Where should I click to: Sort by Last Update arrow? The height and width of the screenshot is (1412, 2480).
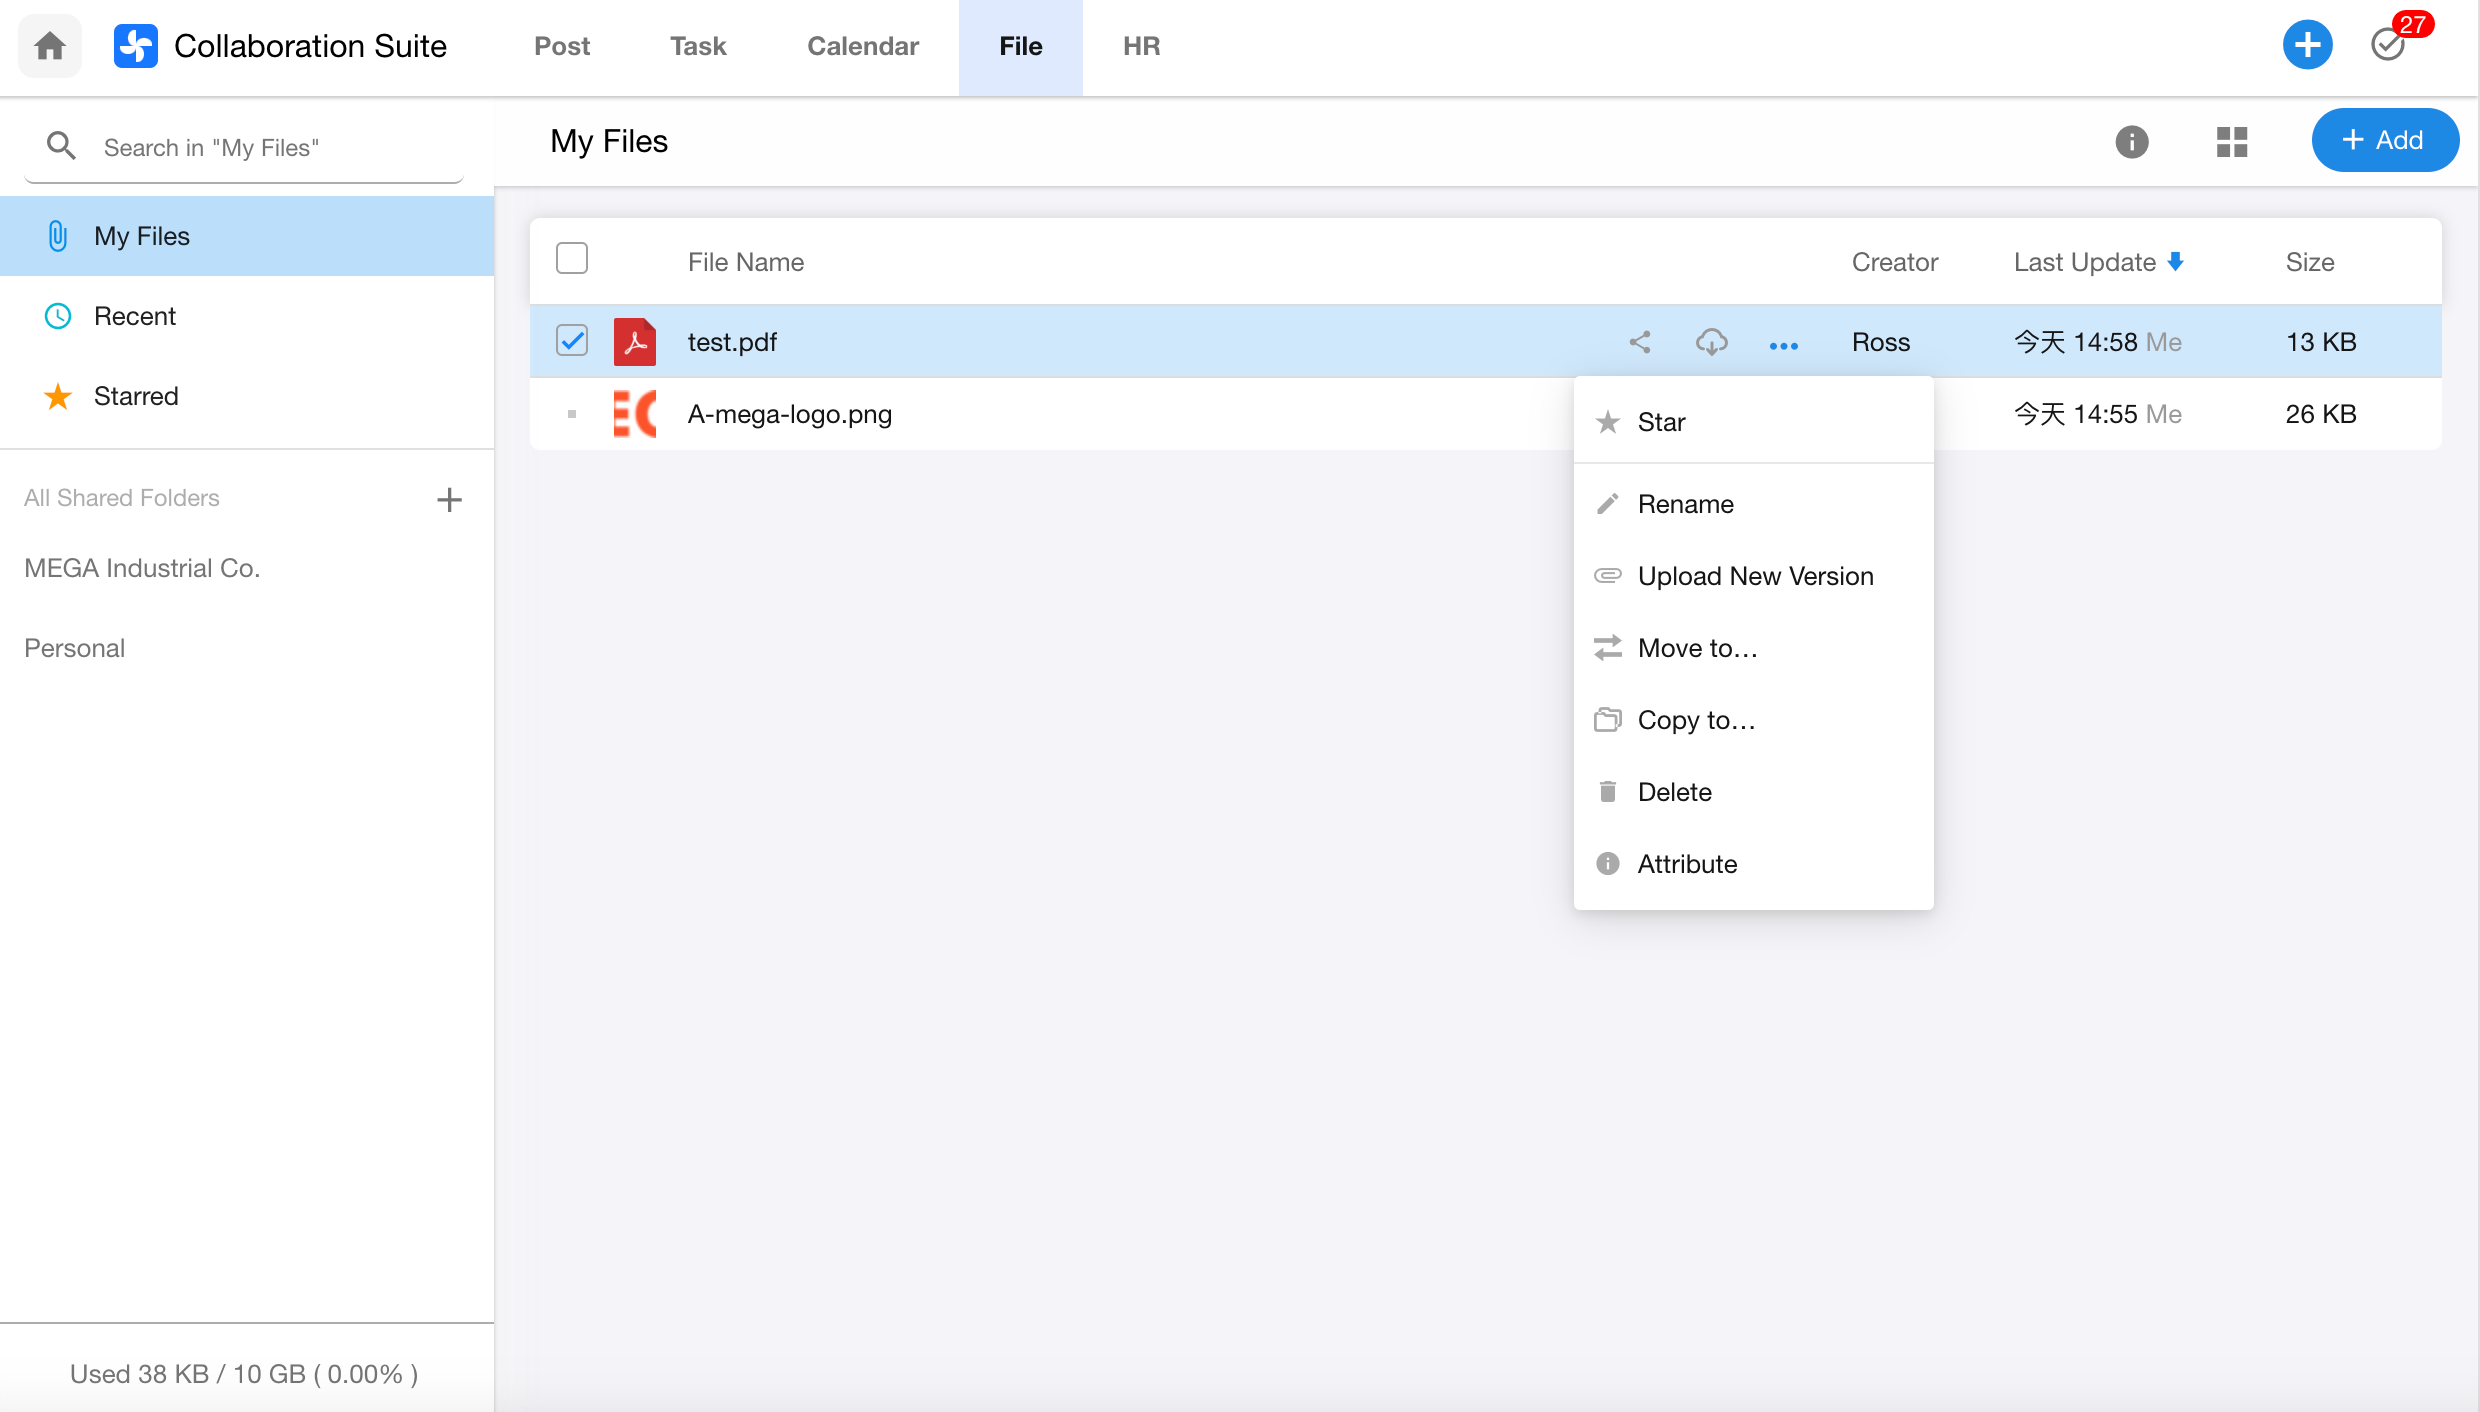pos(2175,262)
